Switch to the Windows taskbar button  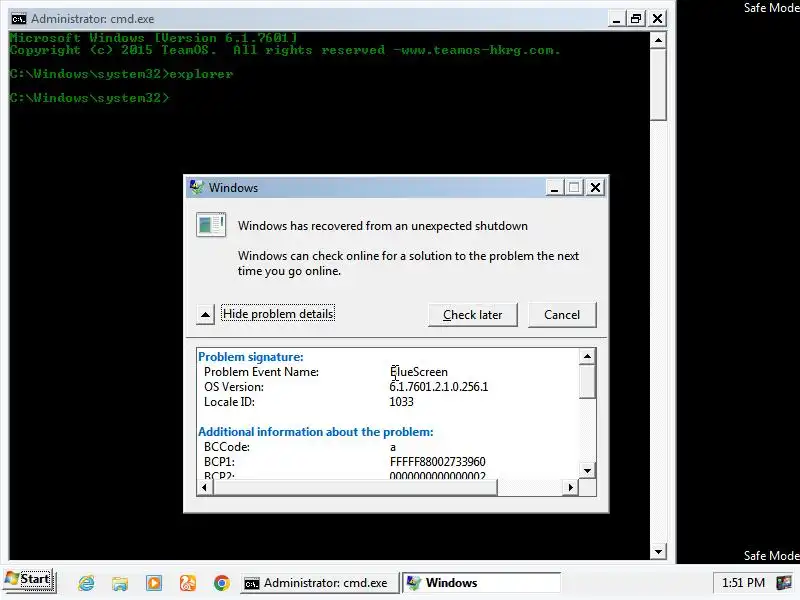481,583
